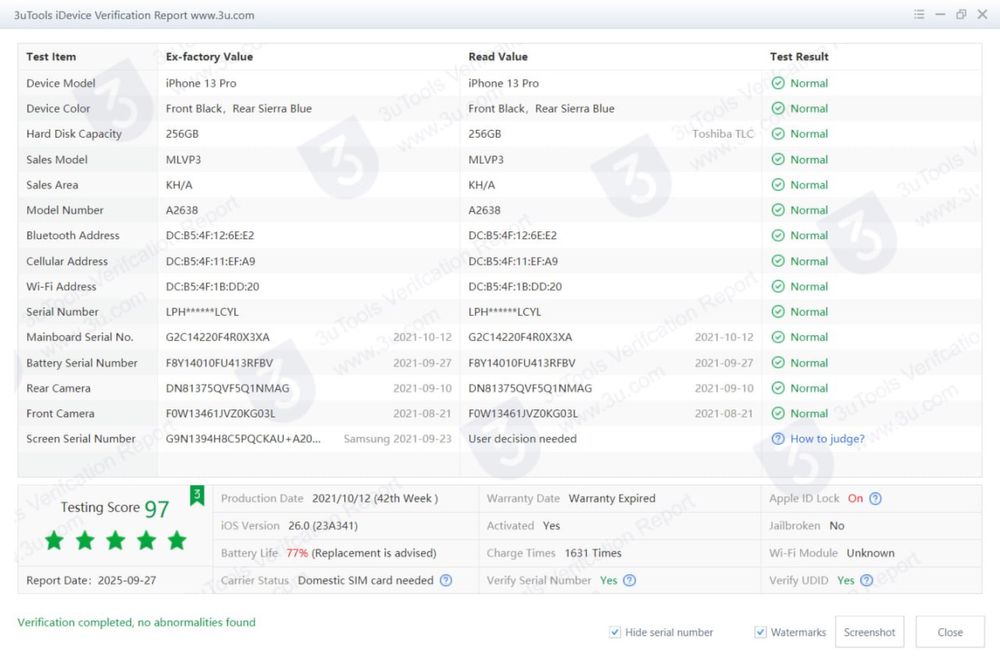Open the title bar list menu icon
Screen dimensions: 1000x663
tap(919, 14)
